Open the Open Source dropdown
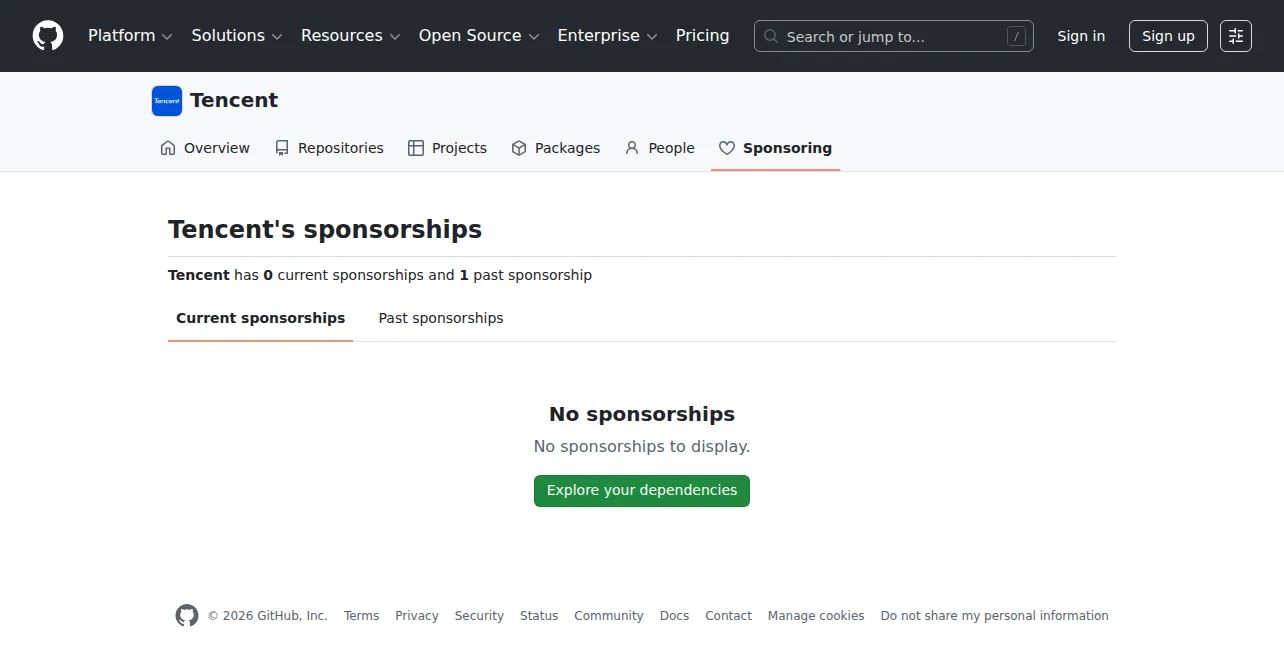The image size is (1284, 669). (479, 36)
